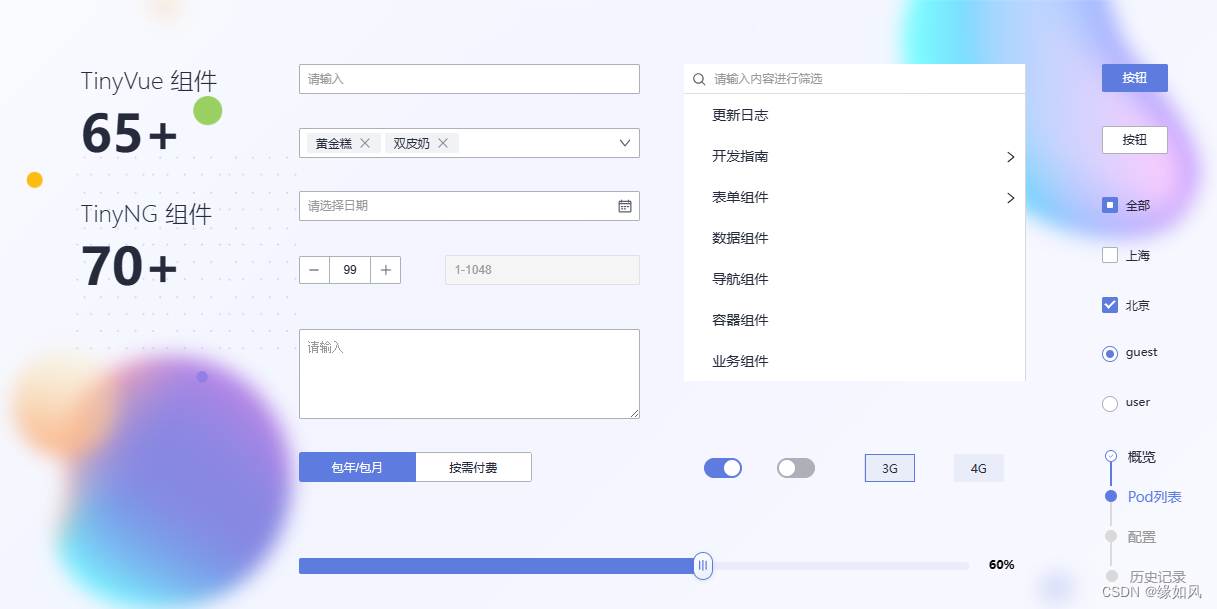Viewport: 1217px width, 609px height.
Task: Expand the 表单组件 menu item
Action: 740,197
